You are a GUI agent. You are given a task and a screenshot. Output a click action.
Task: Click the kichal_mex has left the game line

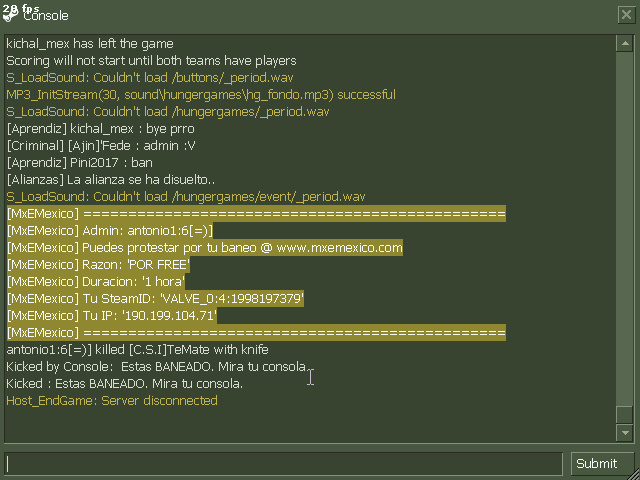[90, 44]
